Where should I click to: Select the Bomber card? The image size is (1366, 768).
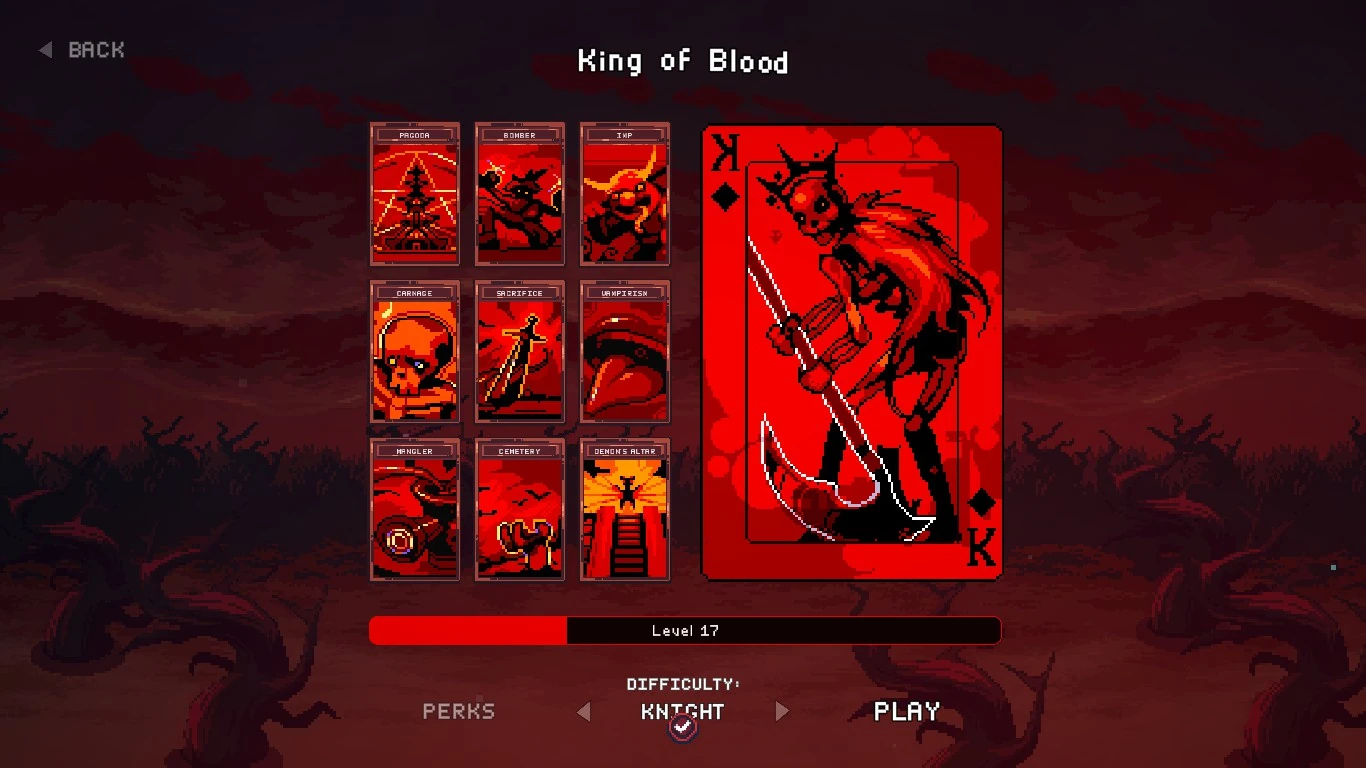point(520,194)
